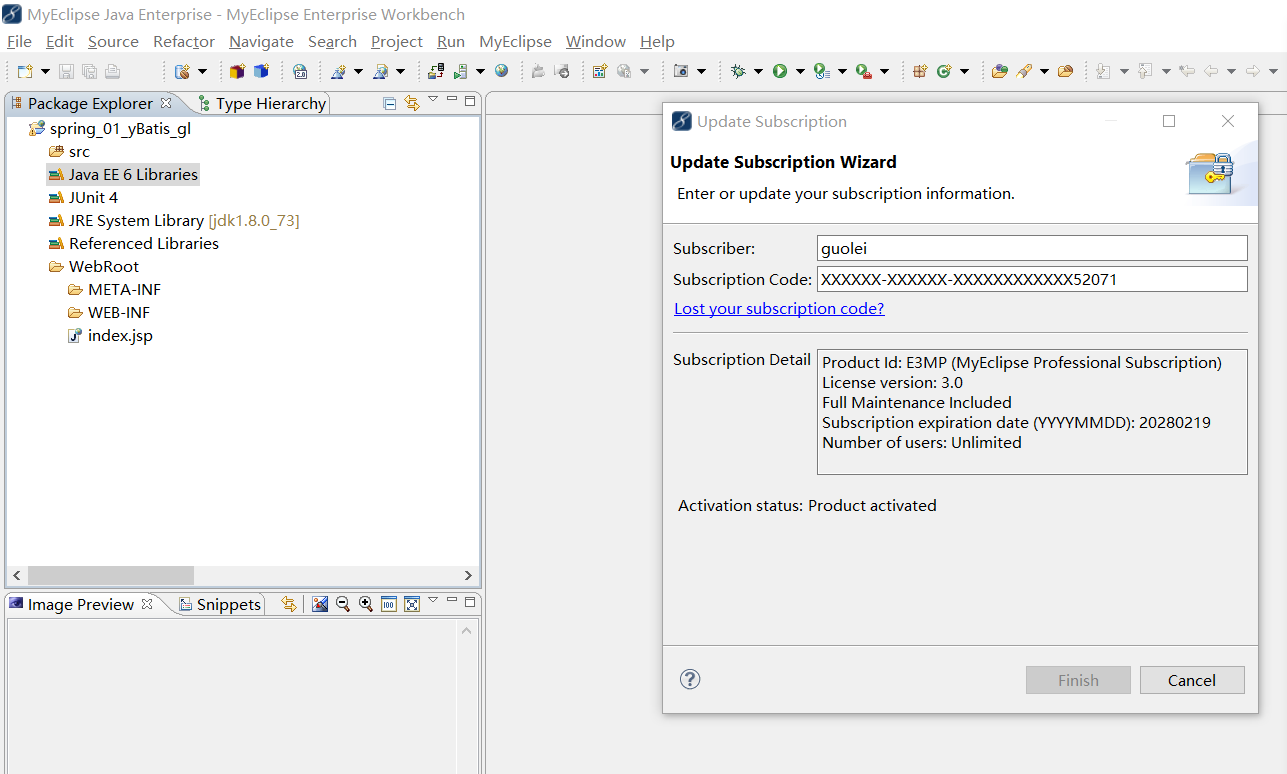
Task: Click into the Subscription Code field
Action: 1032,279
